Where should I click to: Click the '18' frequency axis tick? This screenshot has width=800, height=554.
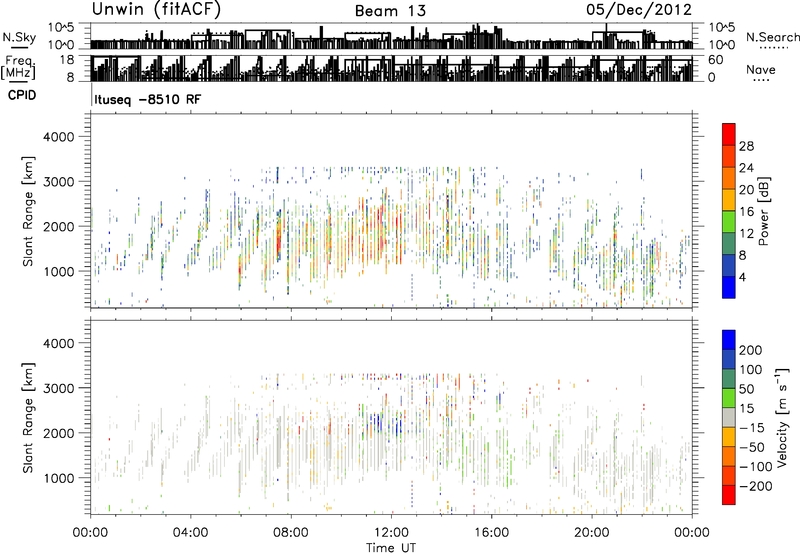point(67,60)
